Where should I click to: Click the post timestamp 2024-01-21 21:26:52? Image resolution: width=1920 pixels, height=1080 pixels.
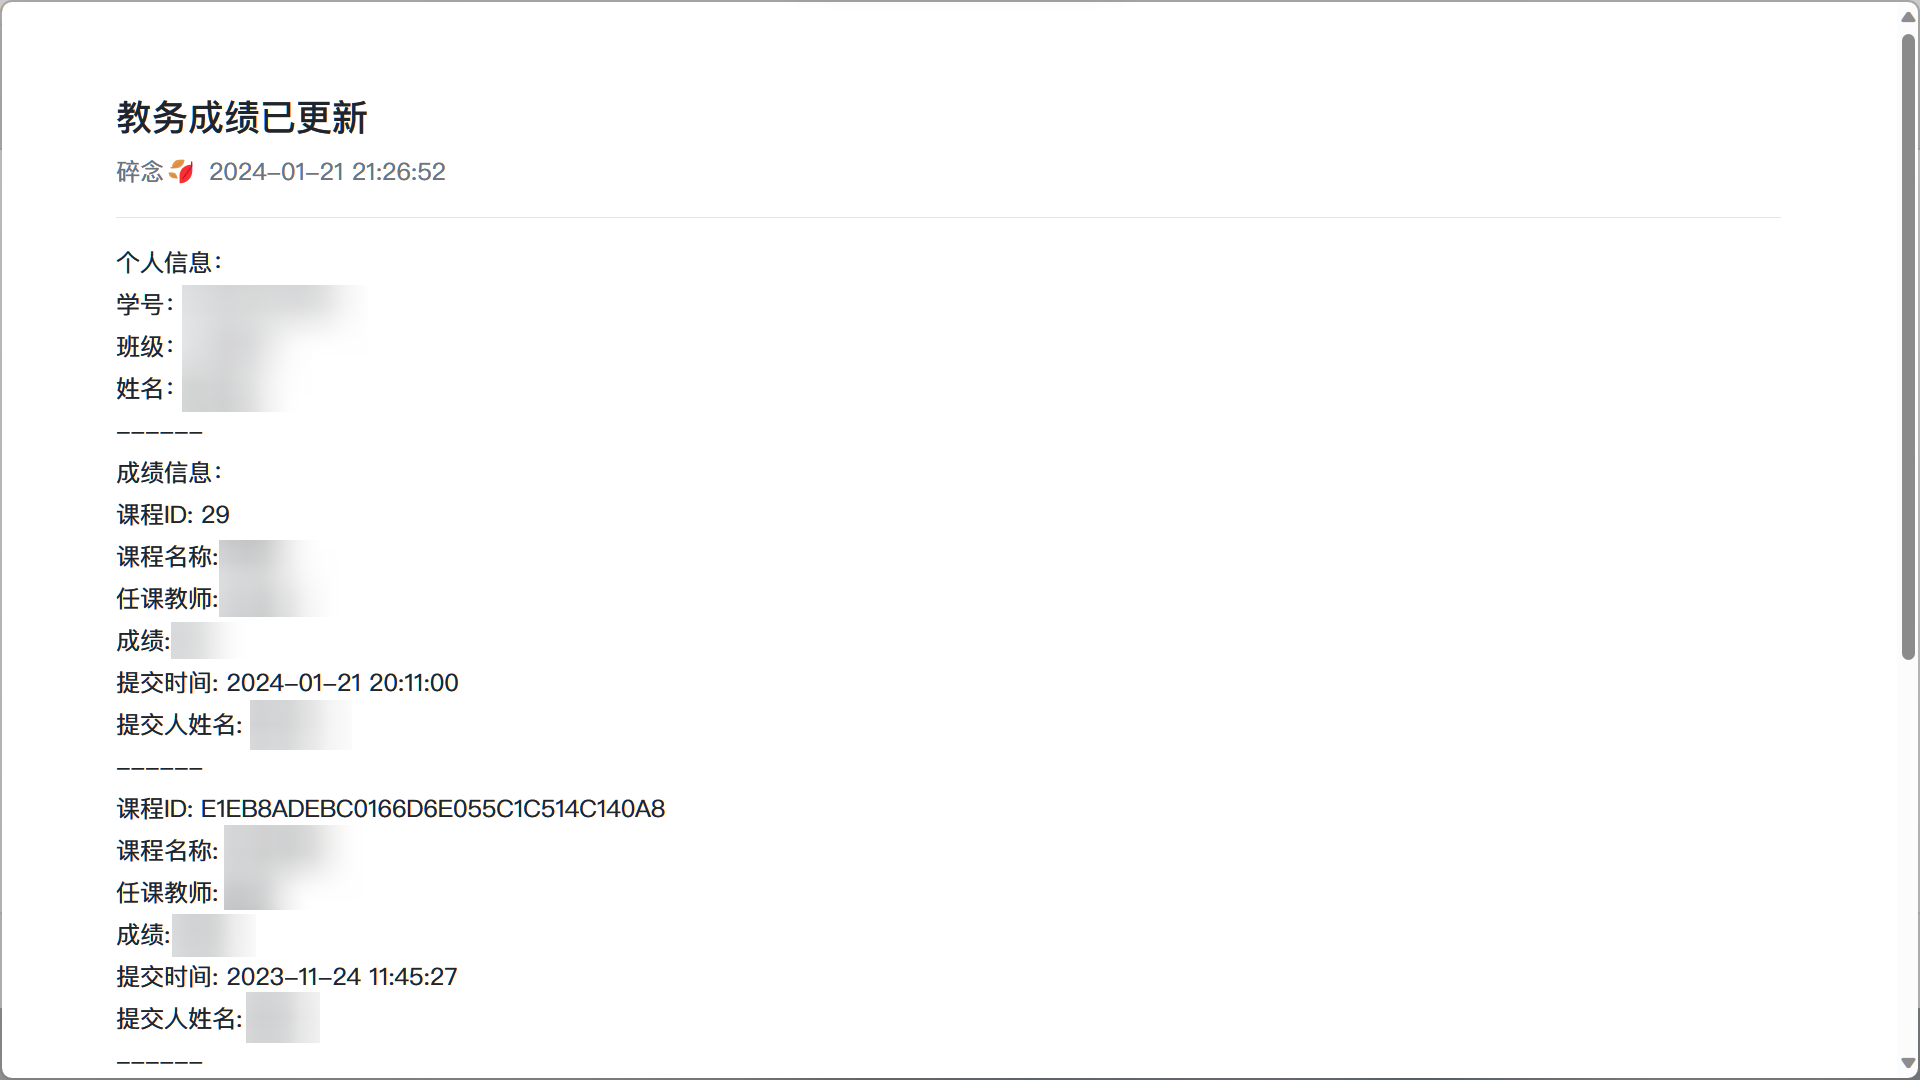tap(327, 172)
